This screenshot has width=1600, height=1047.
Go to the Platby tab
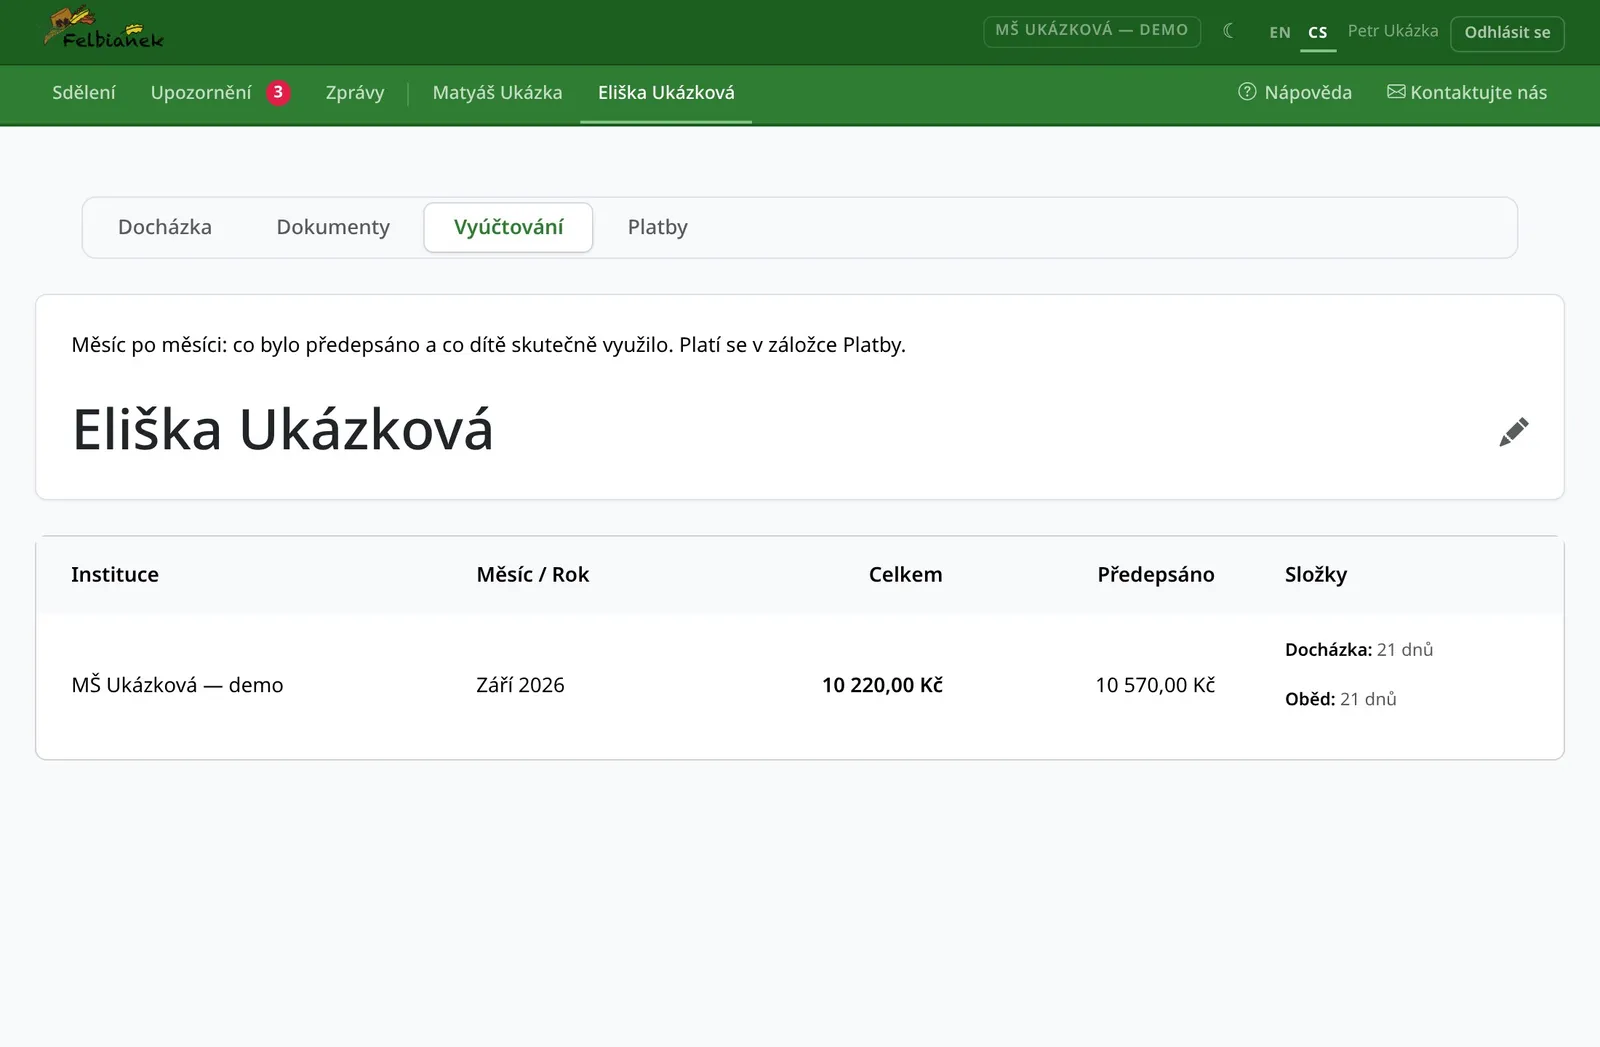pyautogui.click(x=658, y=227)
